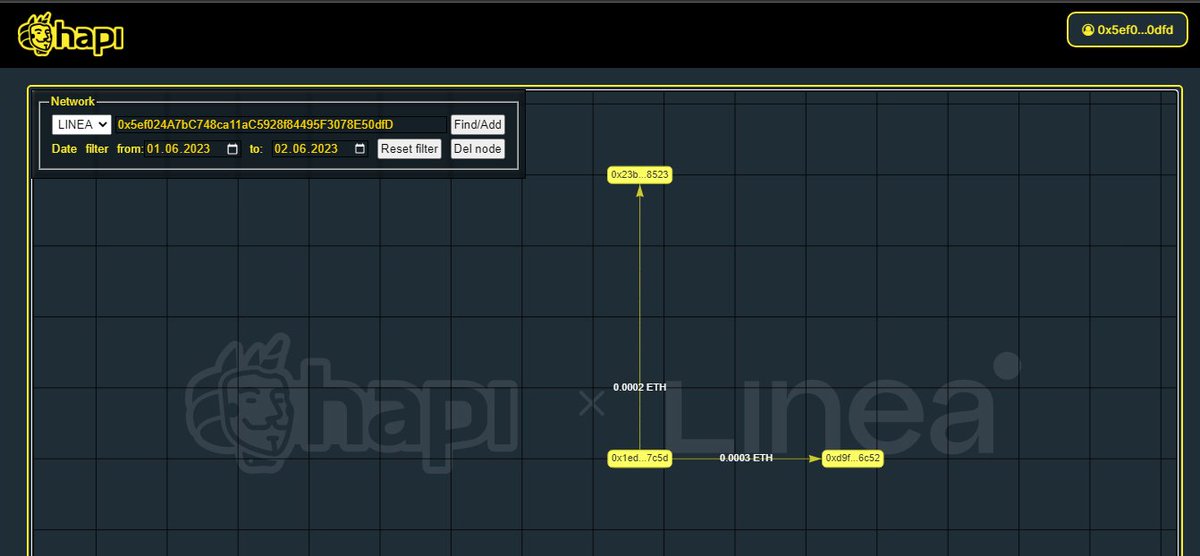Open the 0x5ef0...0dfd wallet account button
The width and height of the screenshot is (1200, 556).
pyautogui.click(x=1126, y=30)
